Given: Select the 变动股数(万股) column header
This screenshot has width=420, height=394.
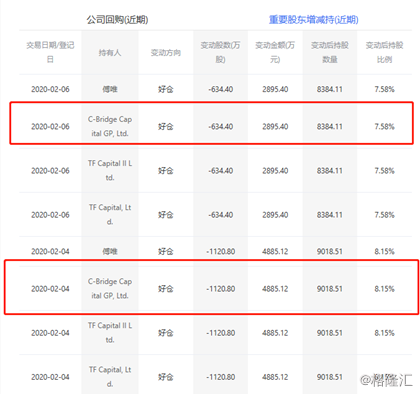Looking at the screenshot, I should coord(220,52).
